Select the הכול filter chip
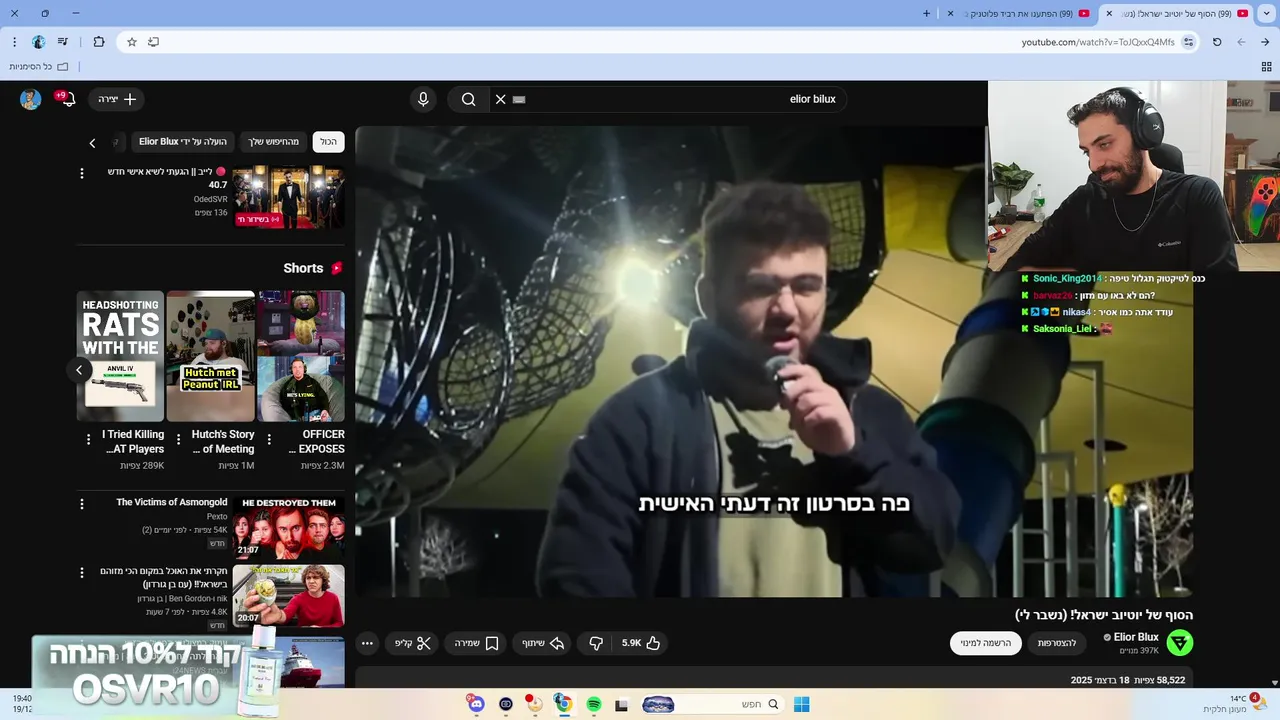 click(x=328, y=142)
